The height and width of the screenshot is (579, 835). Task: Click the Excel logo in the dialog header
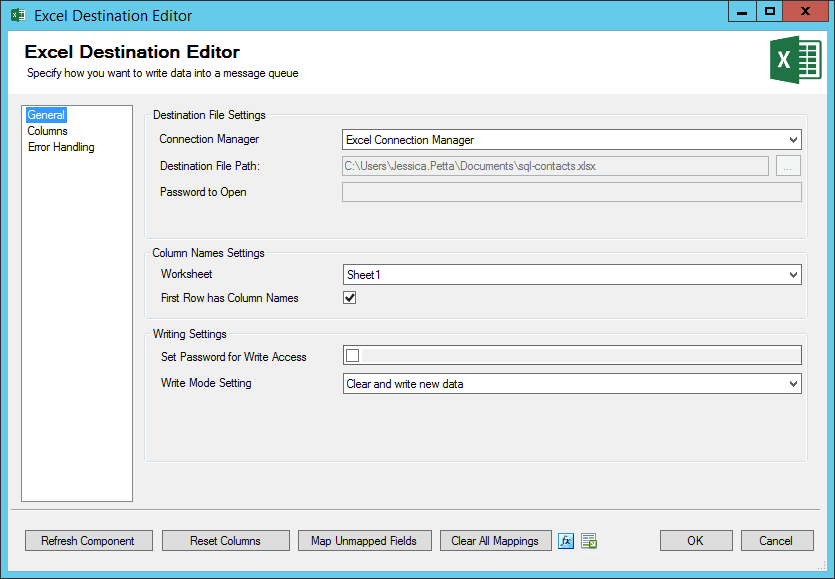pos(795,60)
